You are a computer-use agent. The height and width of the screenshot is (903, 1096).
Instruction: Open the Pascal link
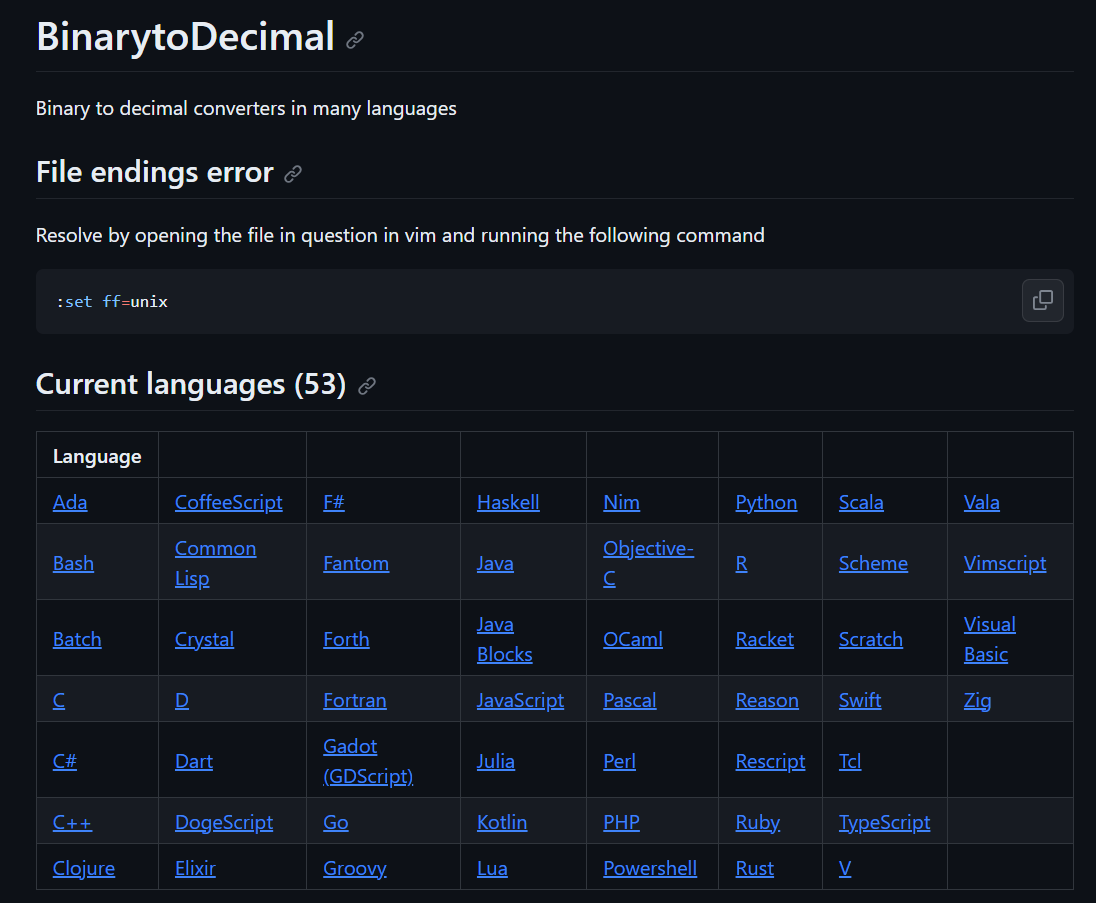pyautogui.click(x=630, y=700)
